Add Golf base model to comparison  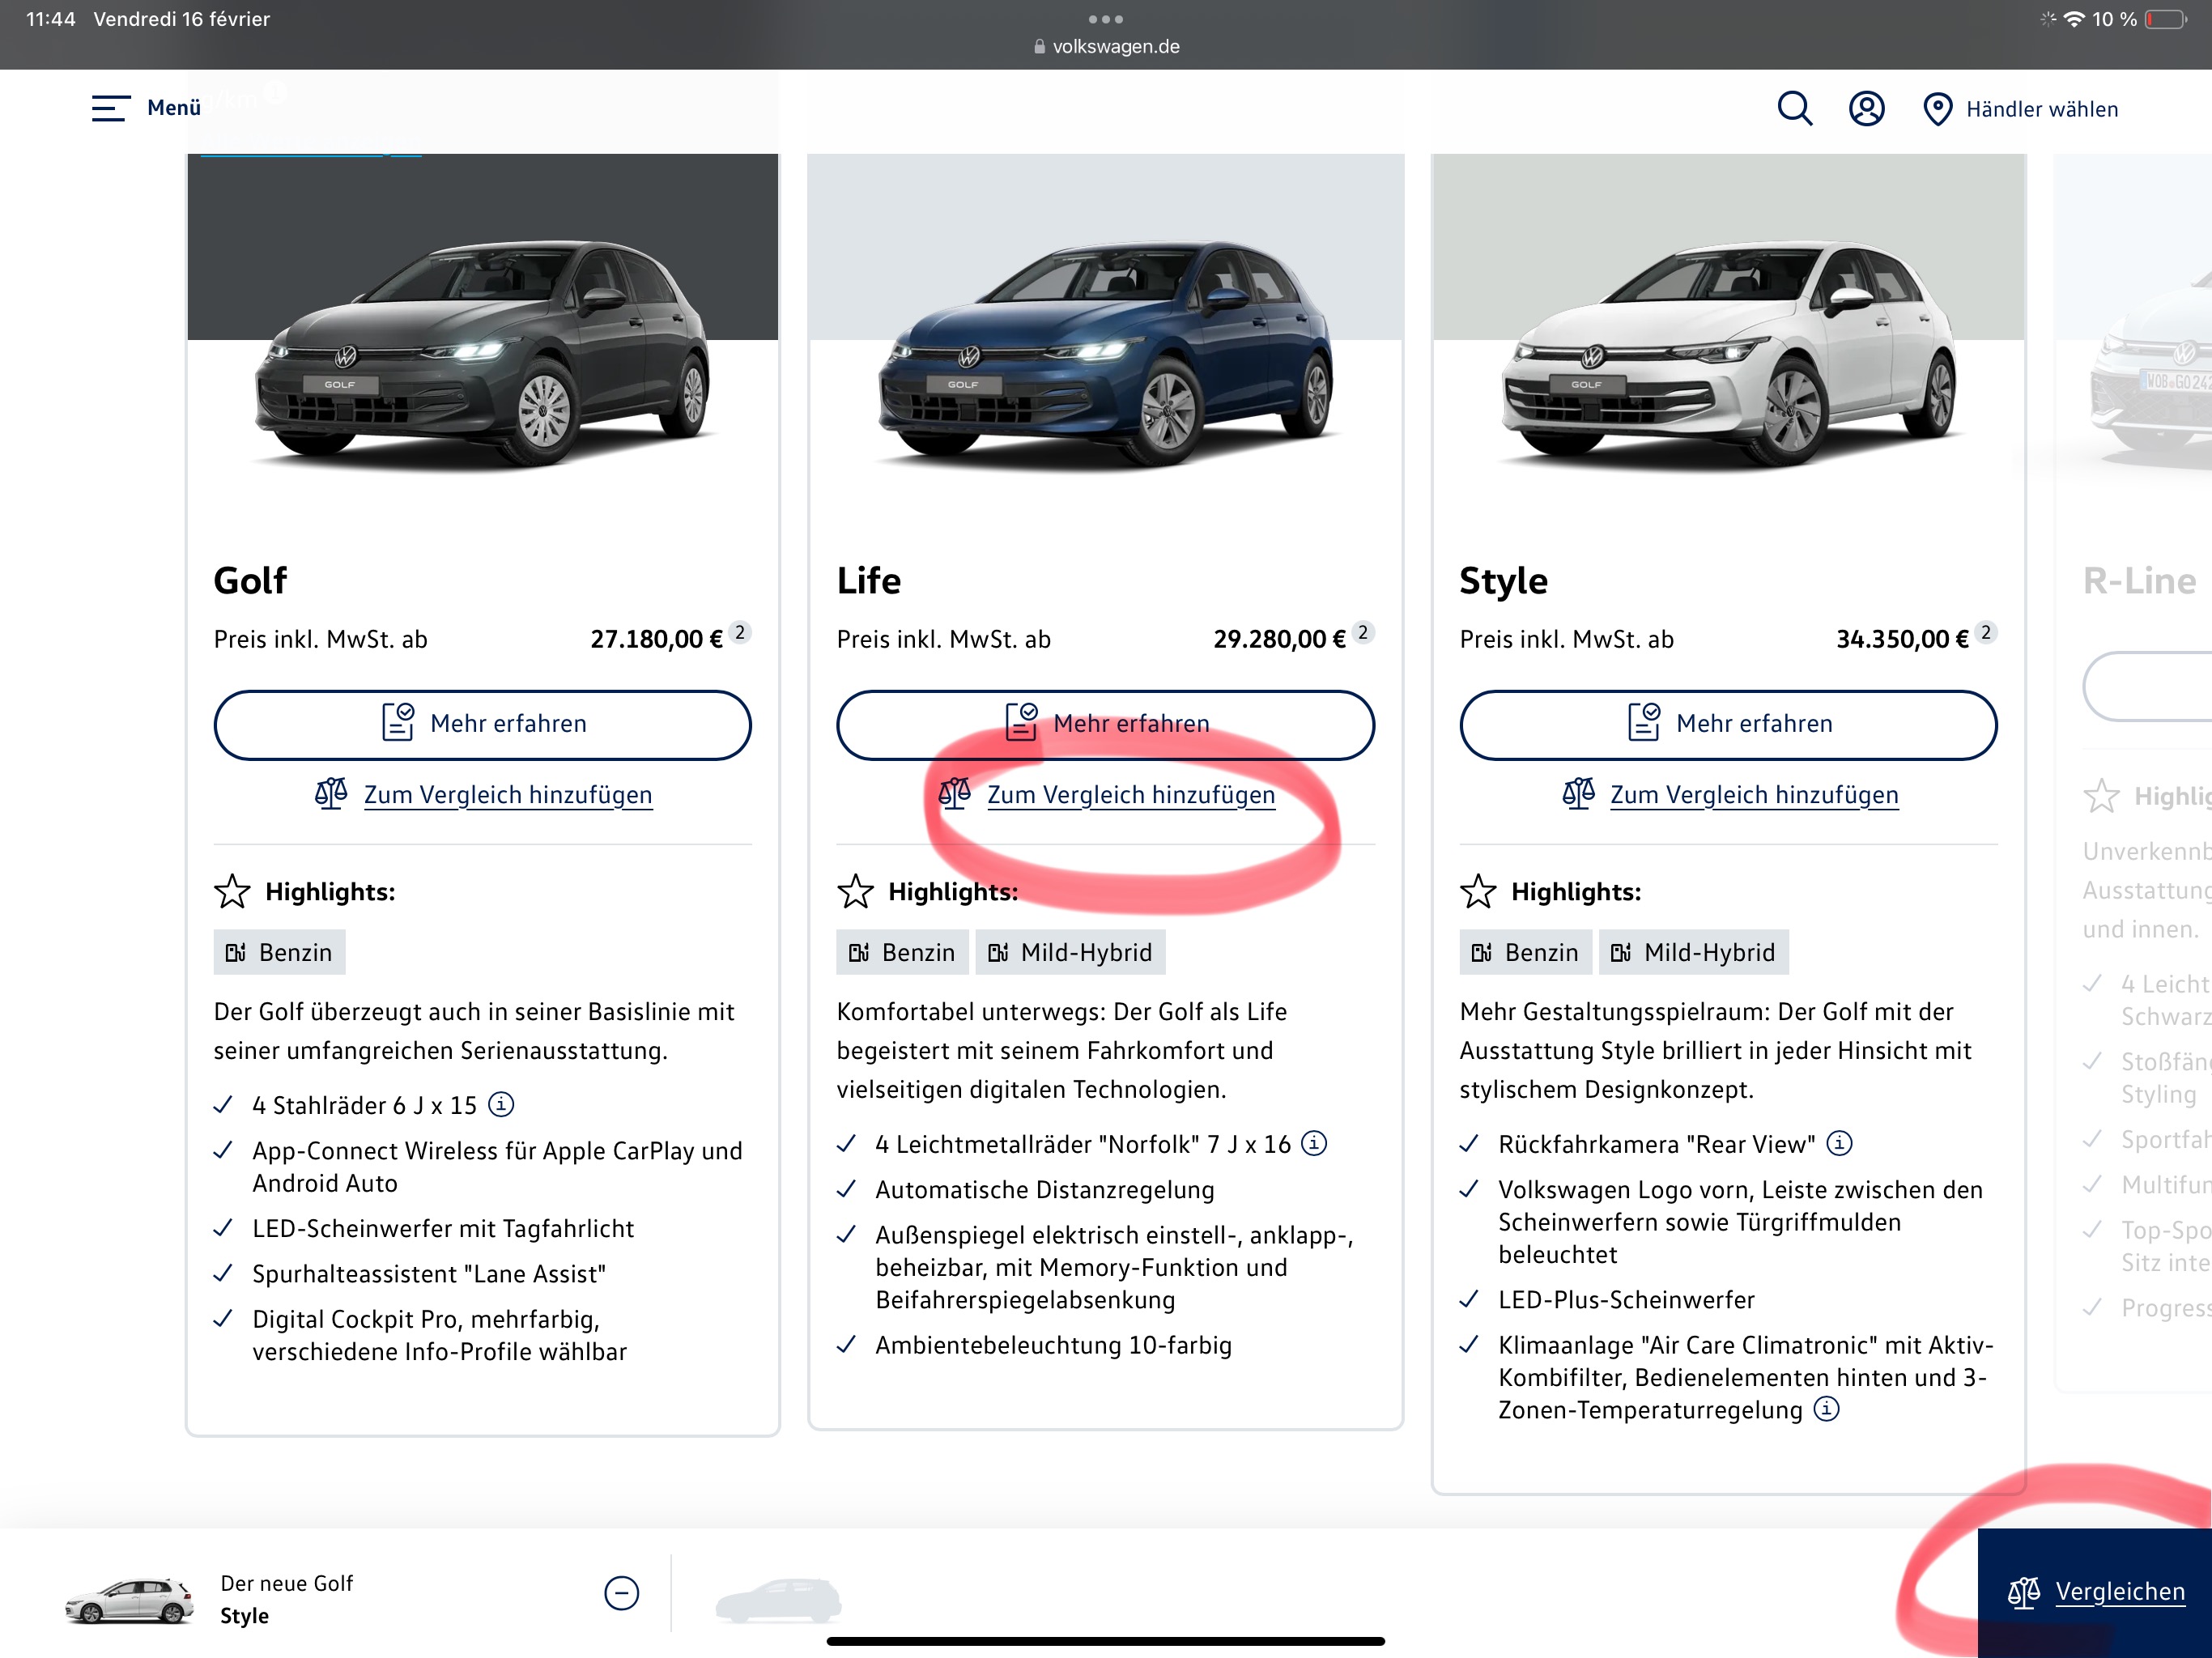(x=507, y=795)
